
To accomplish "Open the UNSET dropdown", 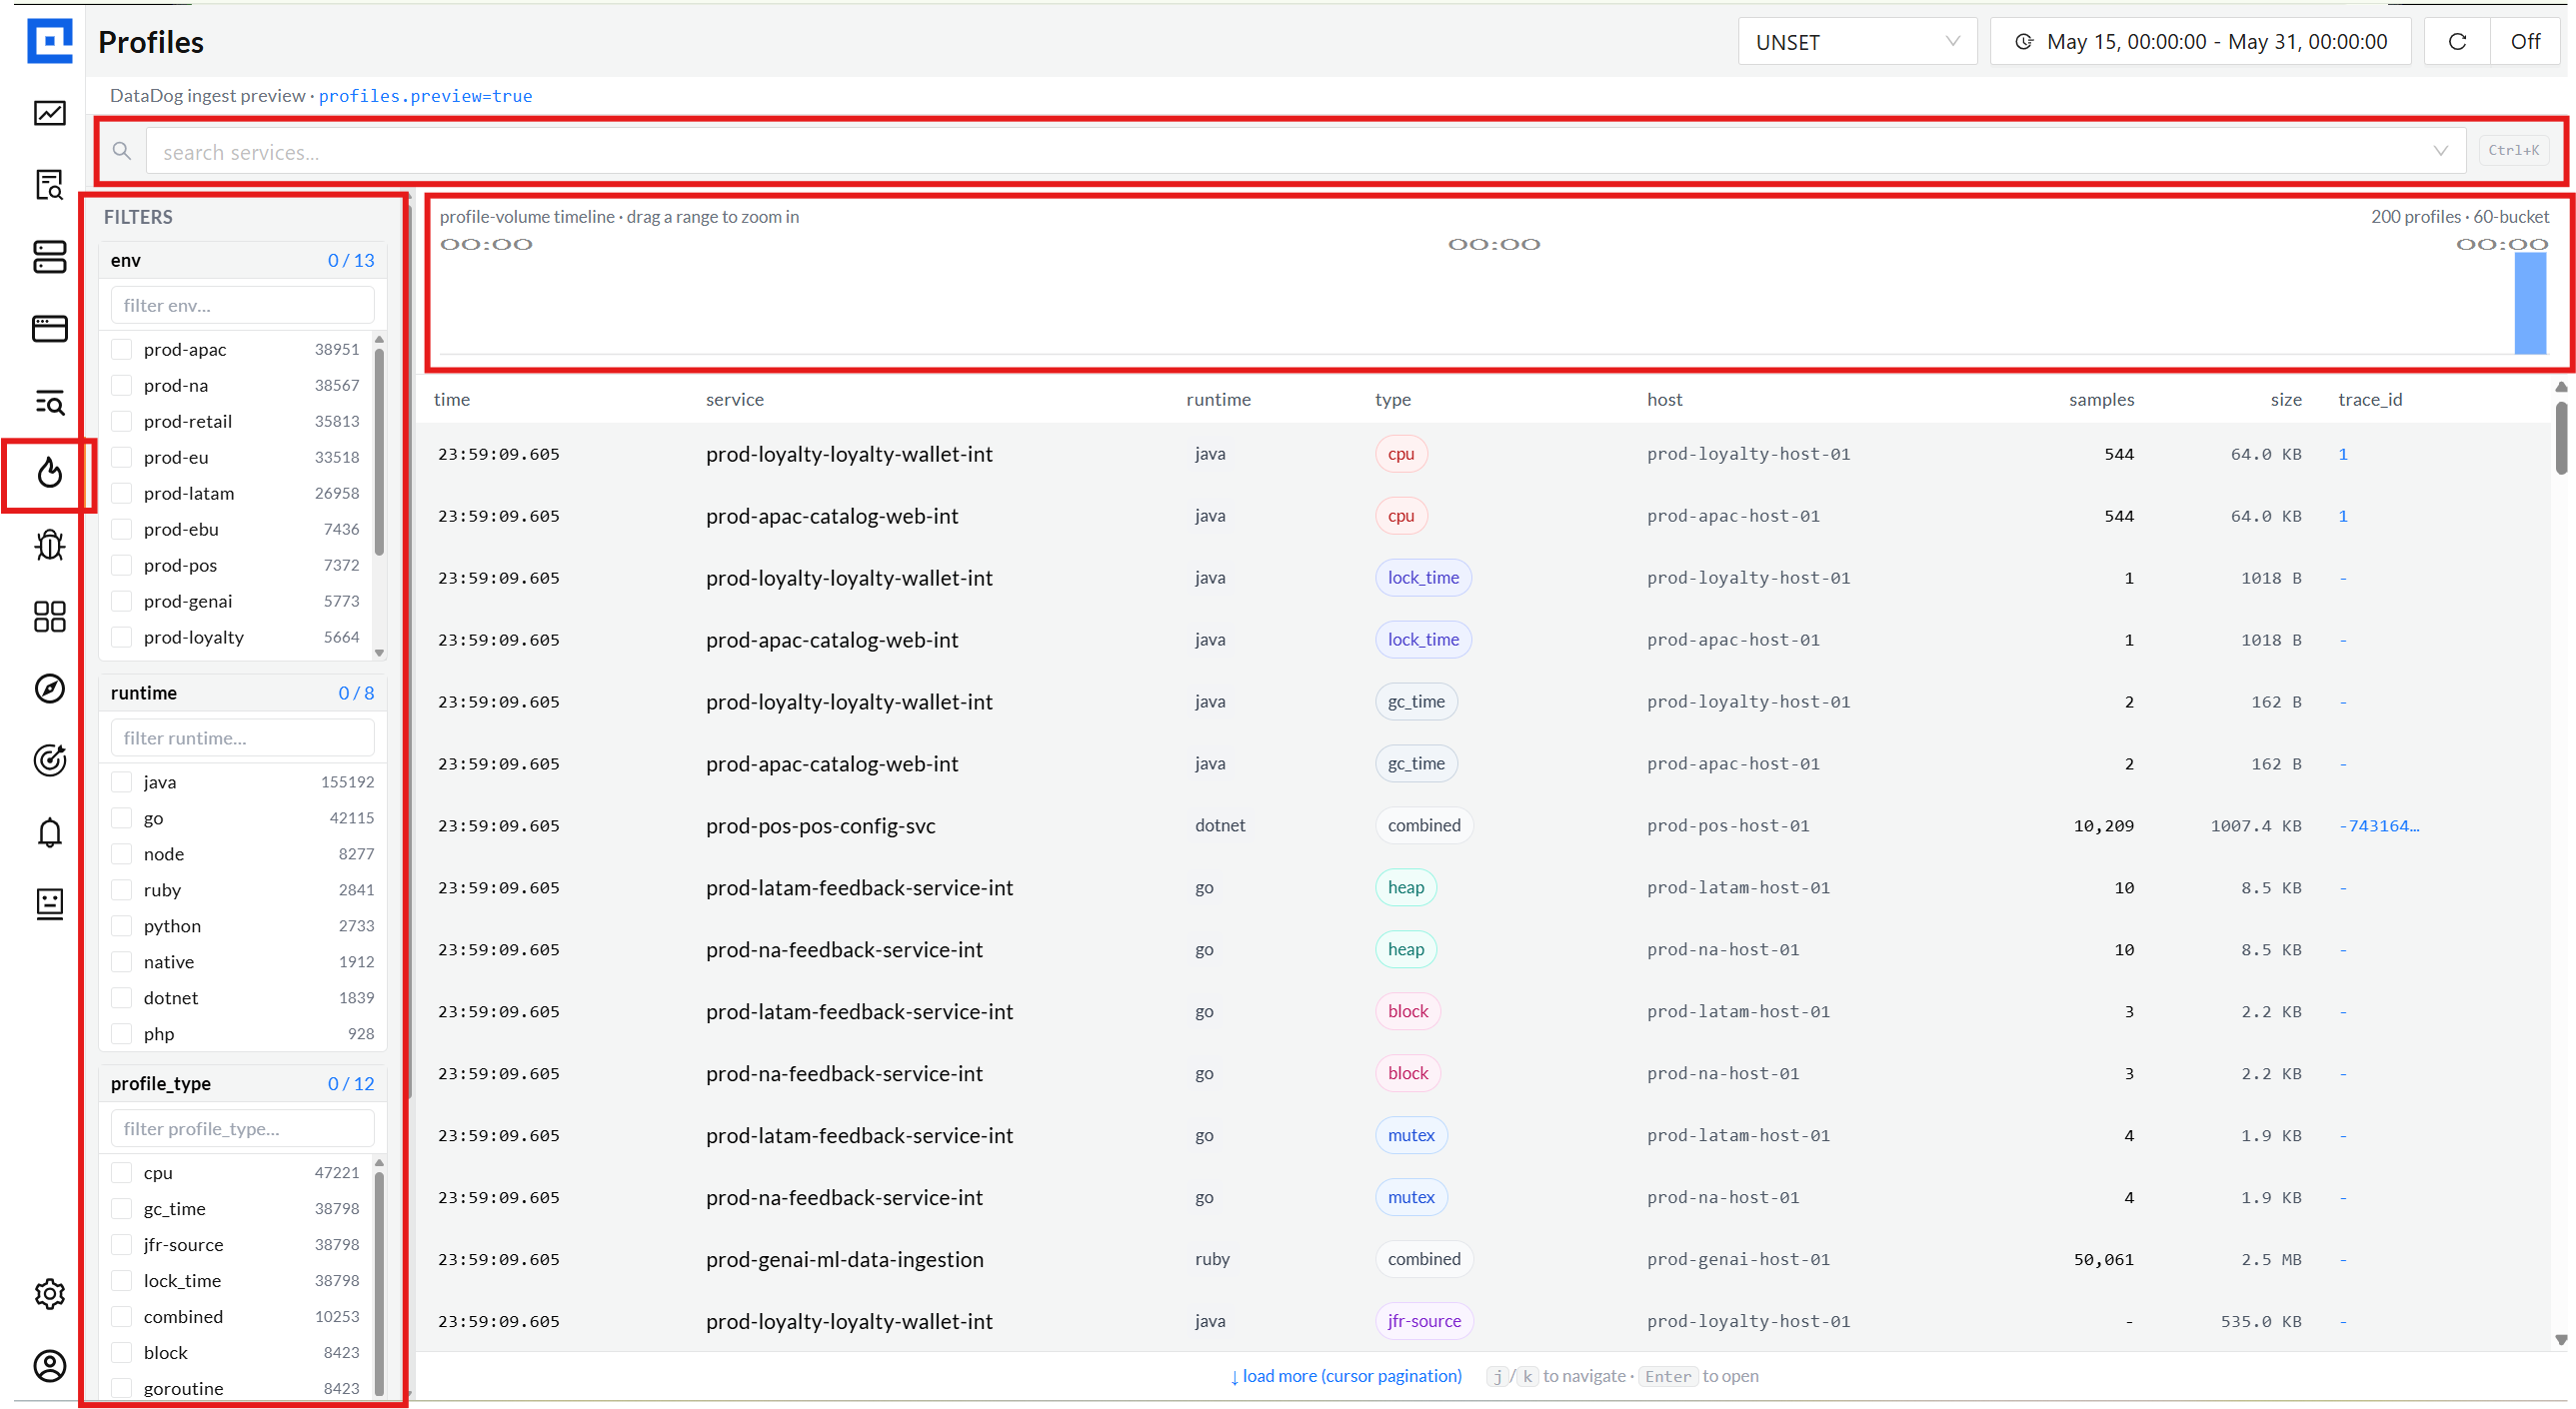I will (1857, 42).
